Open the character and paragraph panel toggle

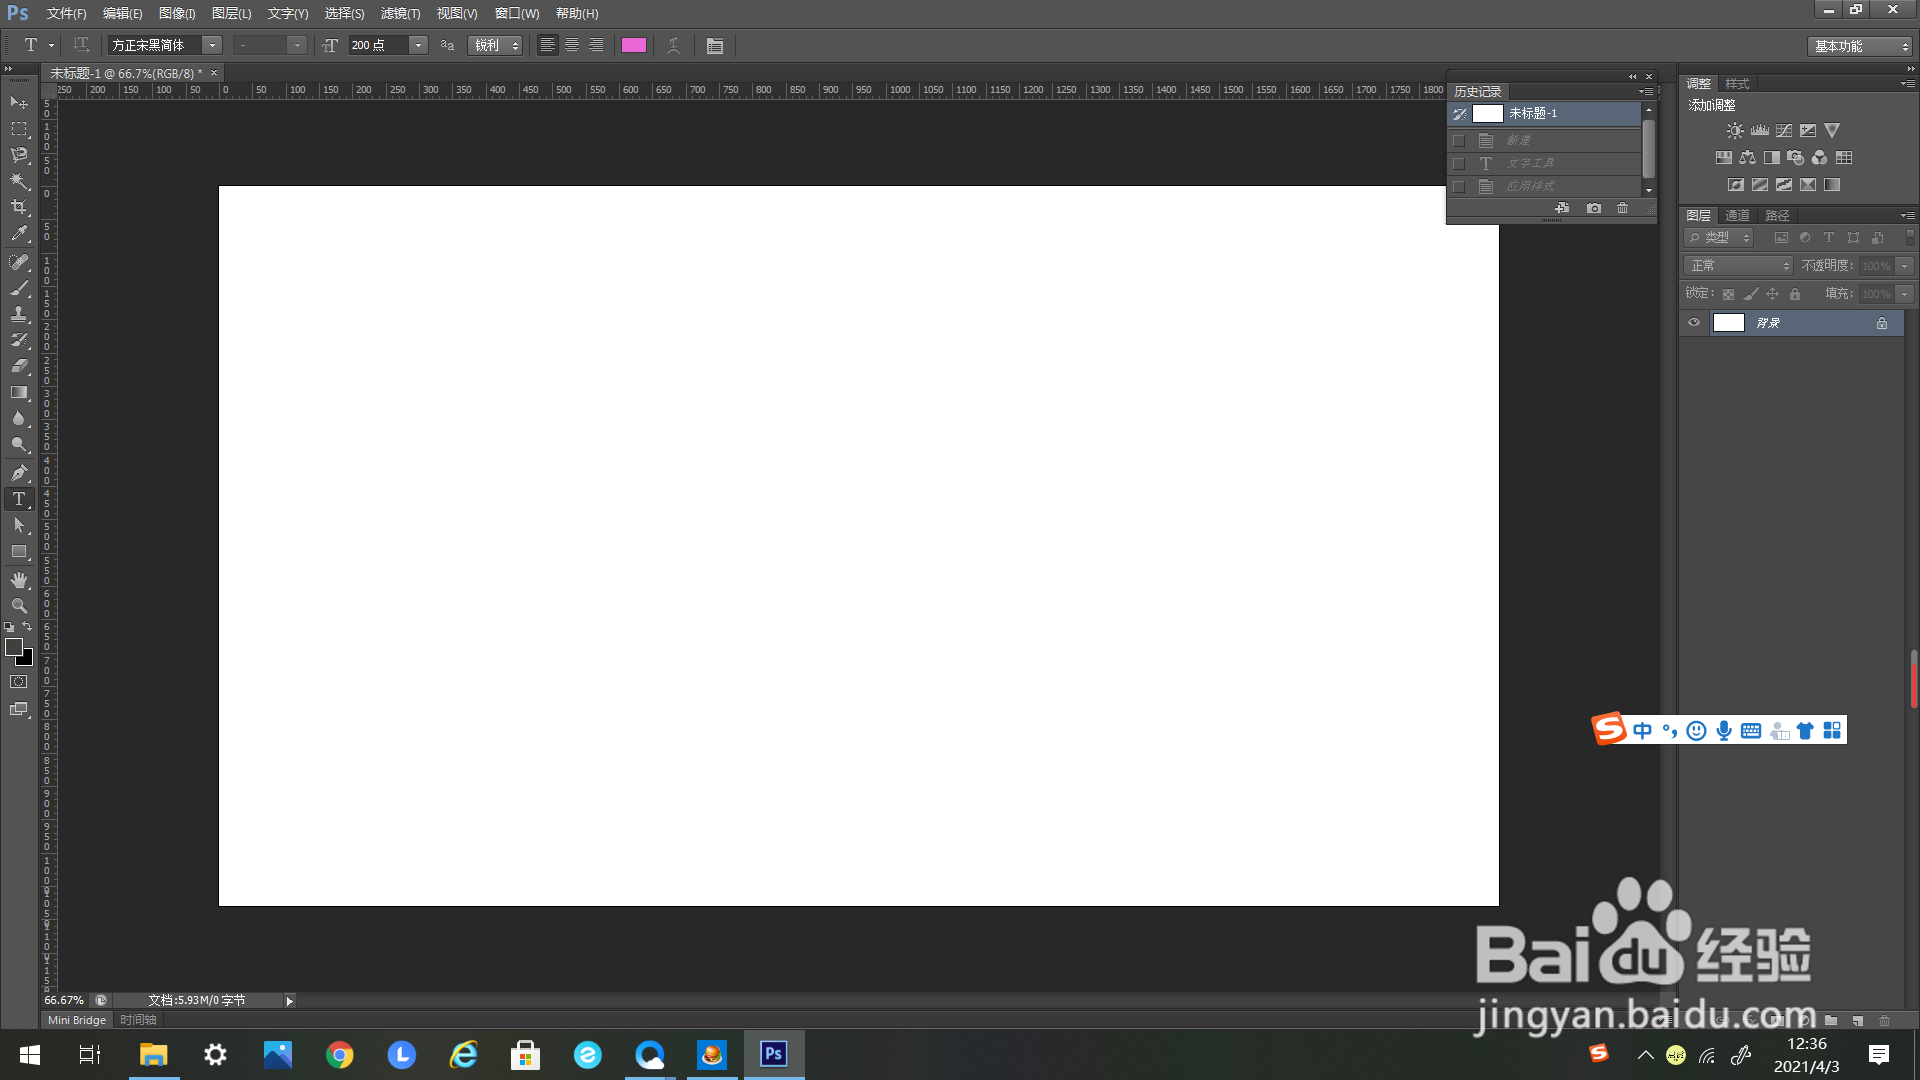point(714,45)
